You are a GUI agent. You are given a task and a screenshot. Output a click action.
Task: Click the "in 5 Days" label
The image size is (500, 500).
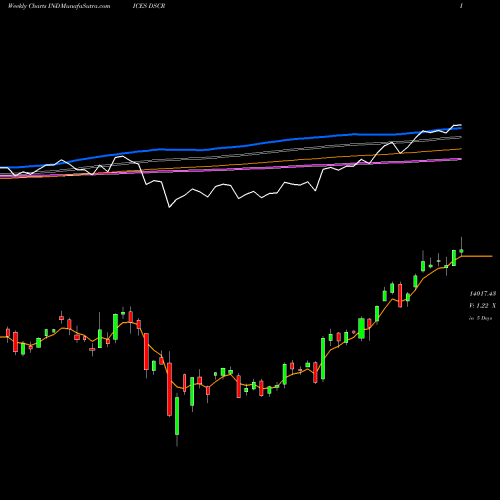pos(480,318)
